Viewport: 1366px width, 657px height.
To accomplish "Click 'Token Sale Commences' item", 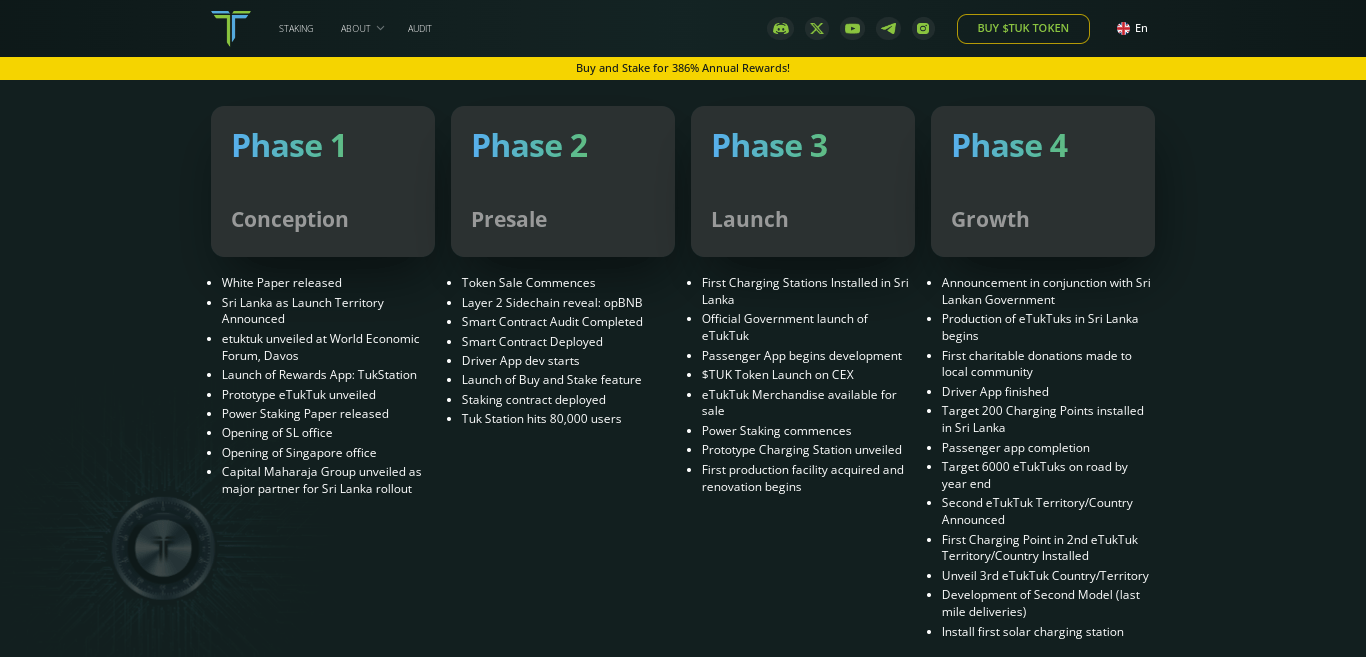I will [528, 283].
